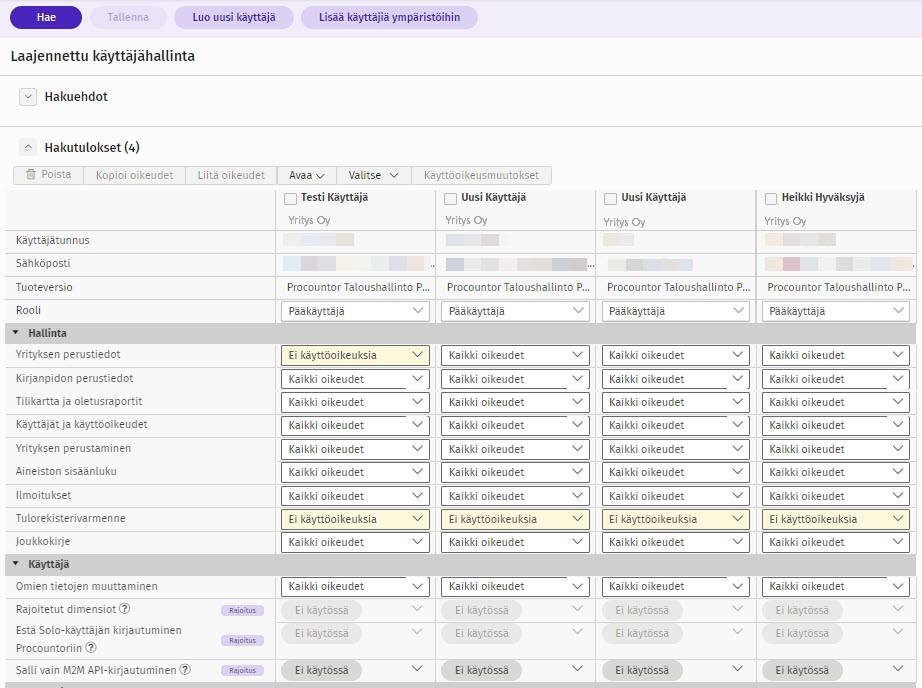Tick the checkbox for Testi Käyttäjä
This screenshot has height=688, width=922.
(x=290, y=199)
